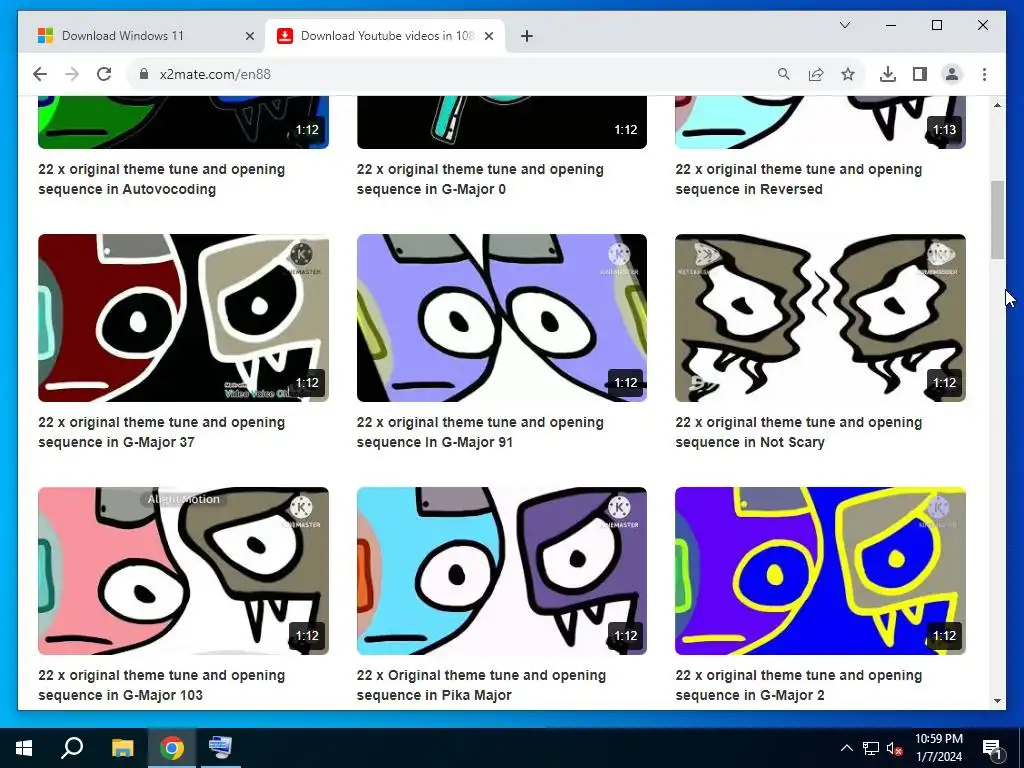This screenshot has height=768, width=1024.
Task: Click the title ending in G-Major 37
Action: tap(161, 432)
